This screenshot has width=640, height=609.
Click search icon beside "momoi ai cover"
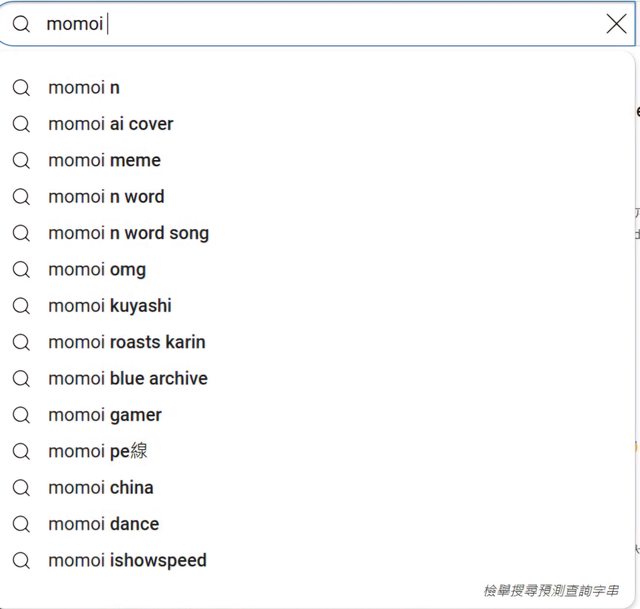pos(21,124)
